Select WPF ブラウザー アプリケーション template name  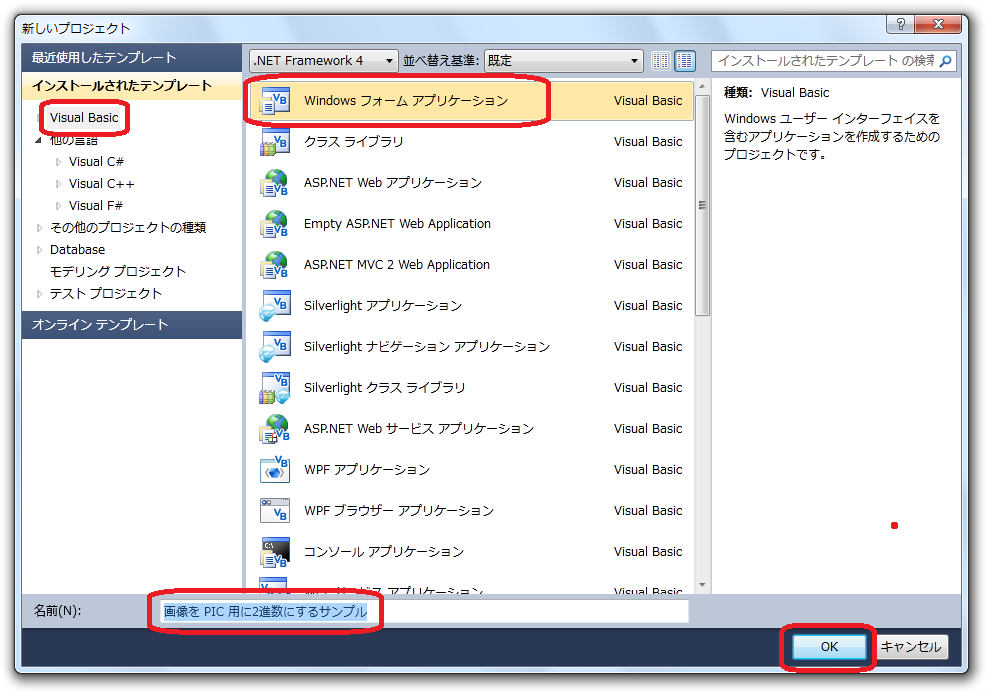point(399,511)
